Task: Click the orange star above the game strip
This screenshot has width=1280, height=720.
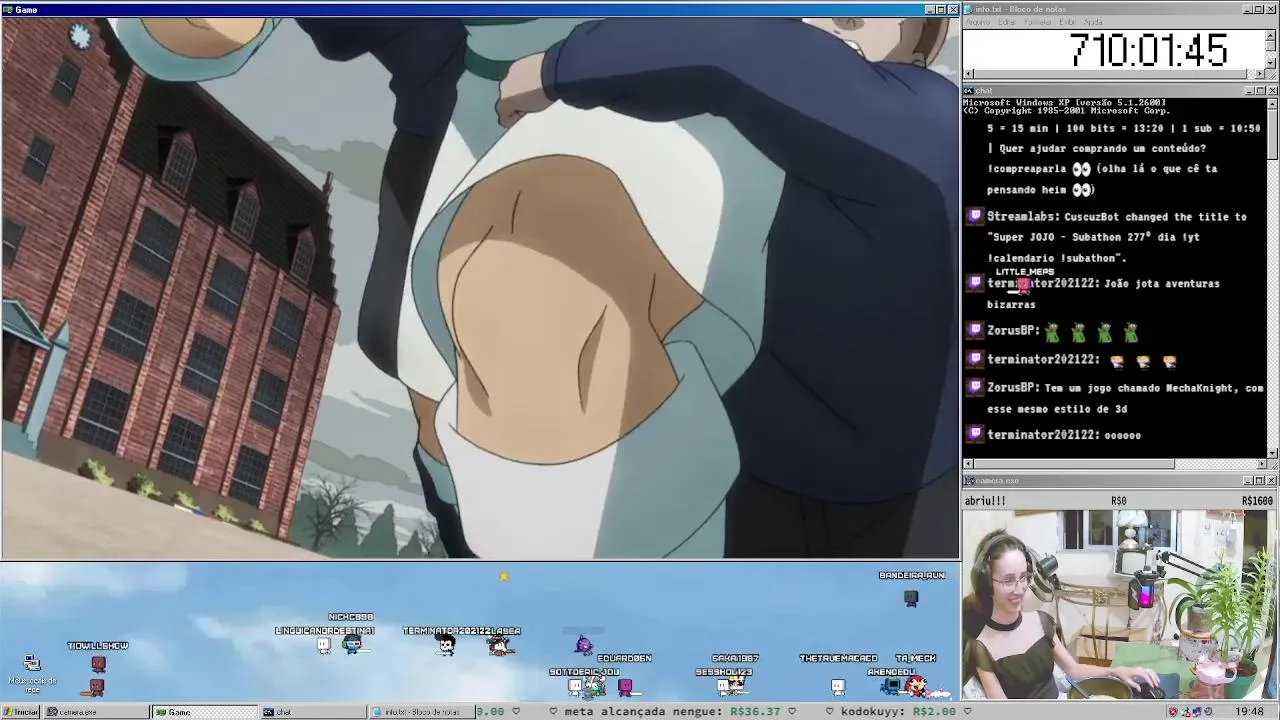Action: coord(504,576)
